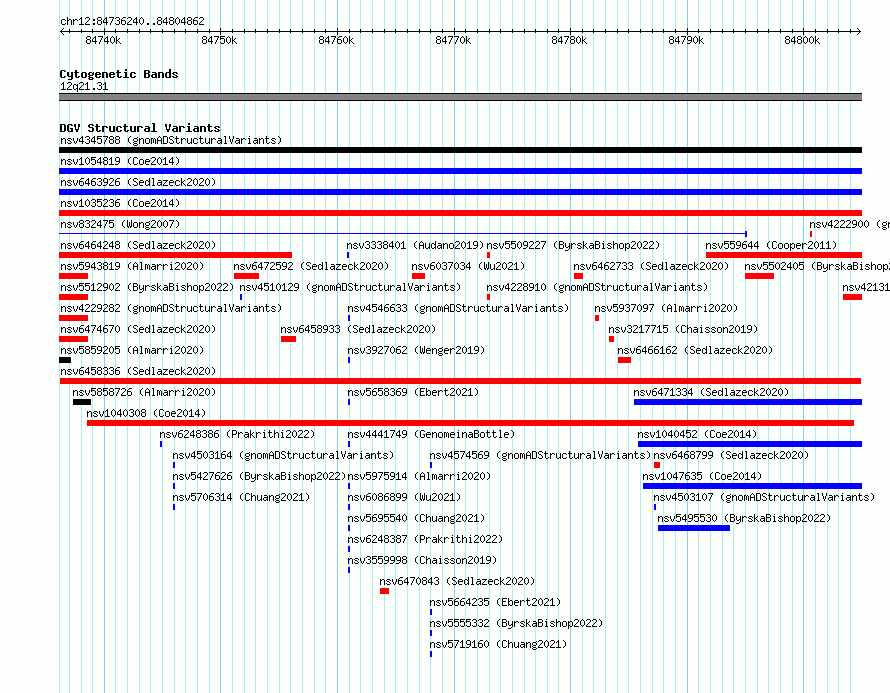Open nsv5858726 (Almarri2020) variant
Screen dimensions: 890x693
[x=144, y=392]
